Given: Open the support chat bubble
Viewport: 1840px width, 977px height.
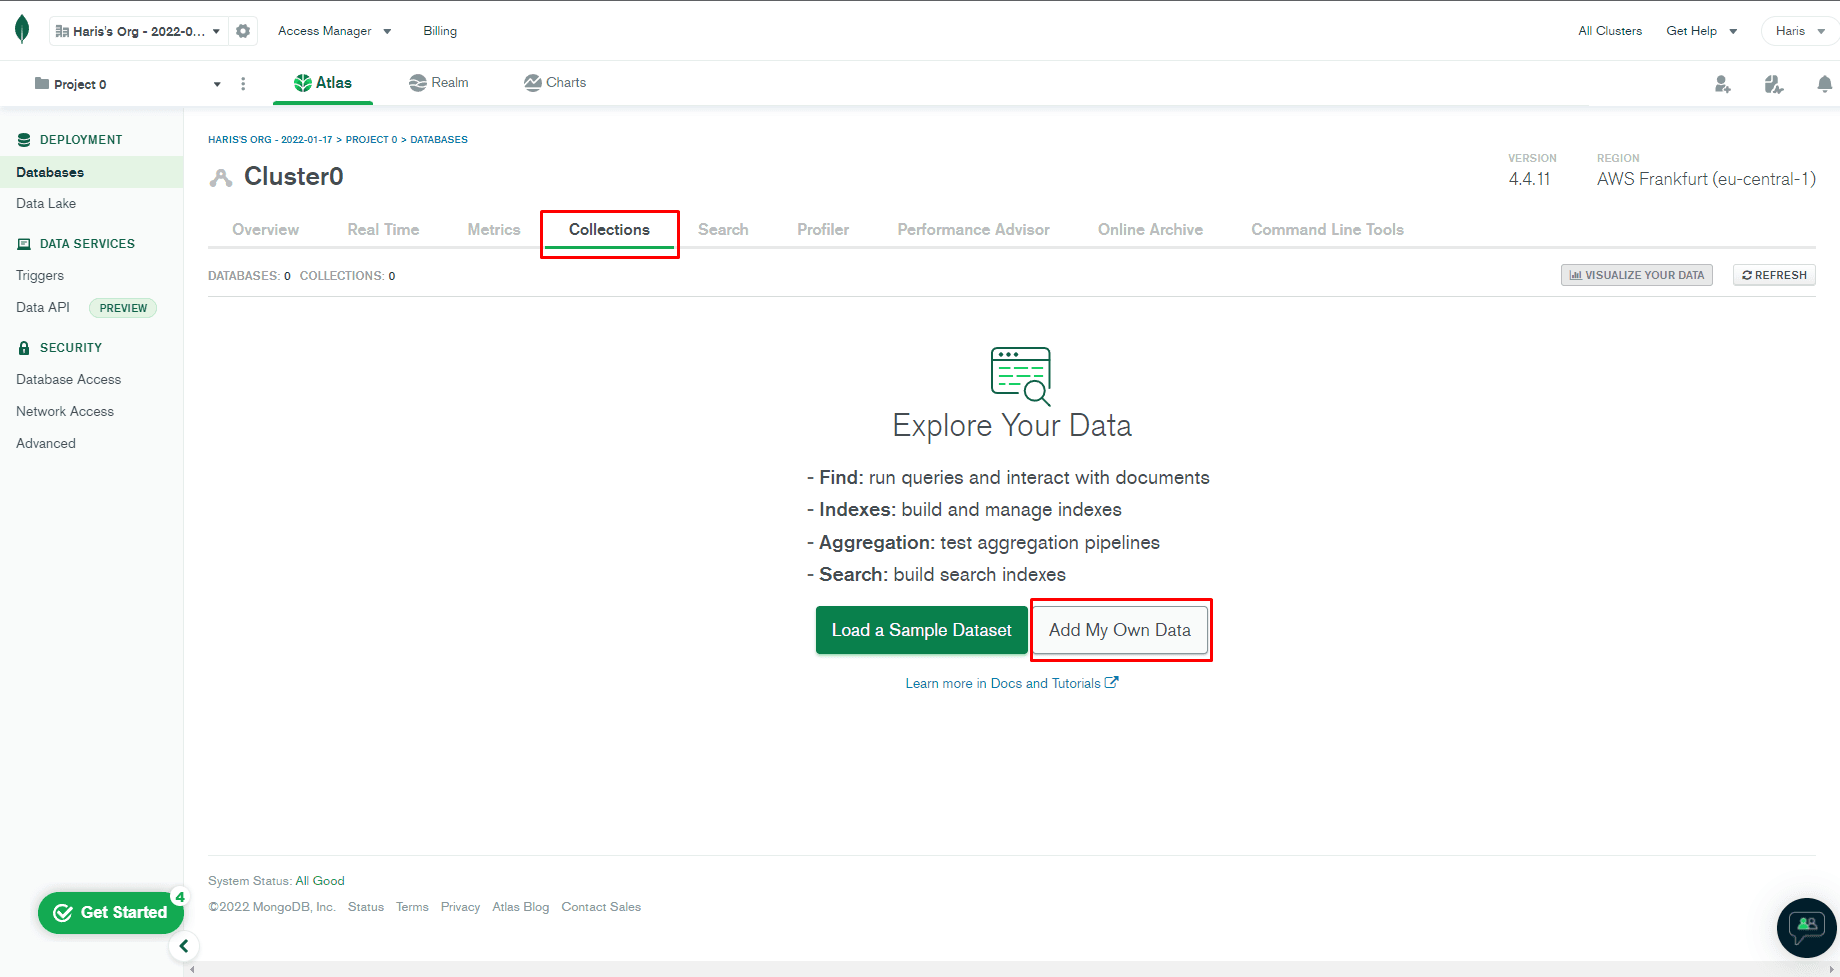Looking at the screenshot, I should coord(1806,927).
